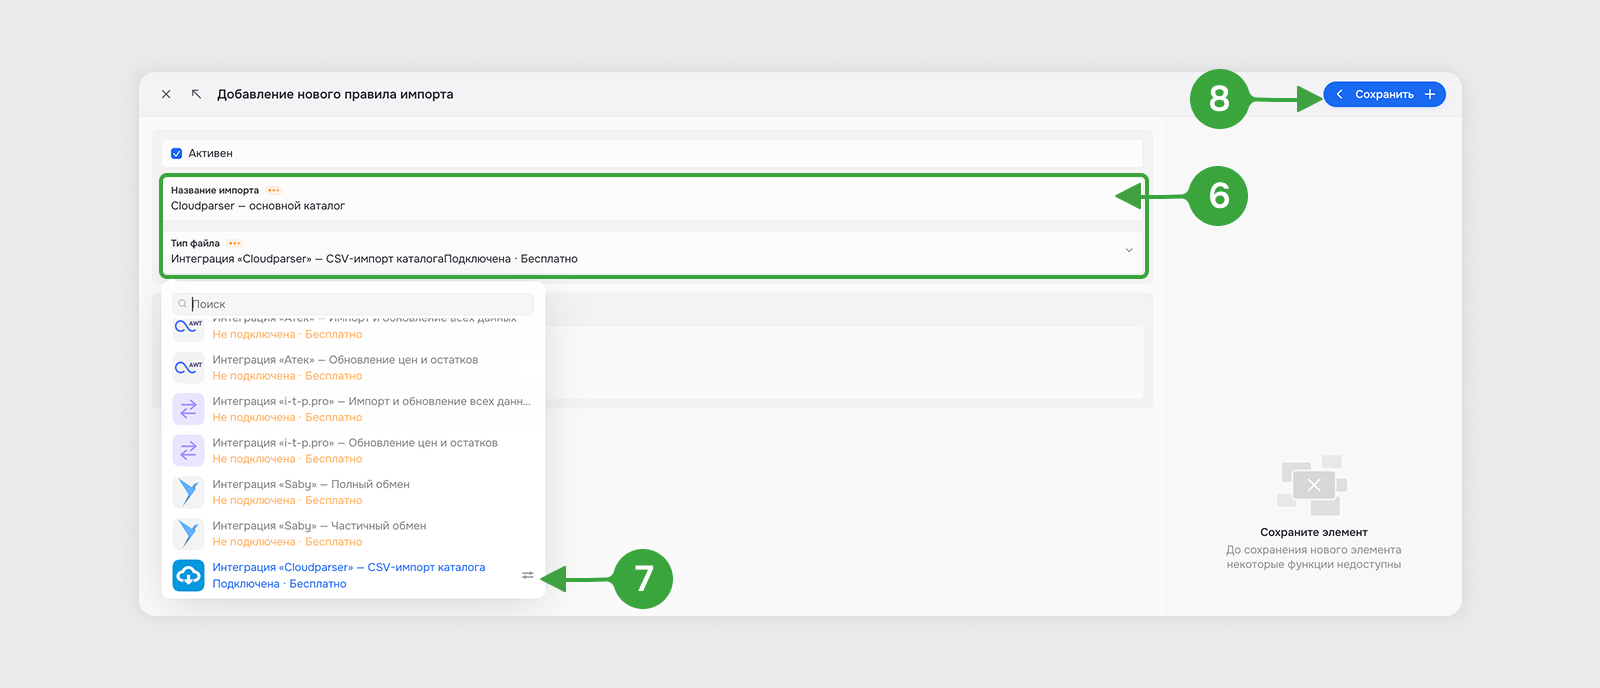This screenshot has width=1600, height=688.
Task: Select «i-t-p.pro» — Обновление цен и остатков
Action: coord(353,450)
